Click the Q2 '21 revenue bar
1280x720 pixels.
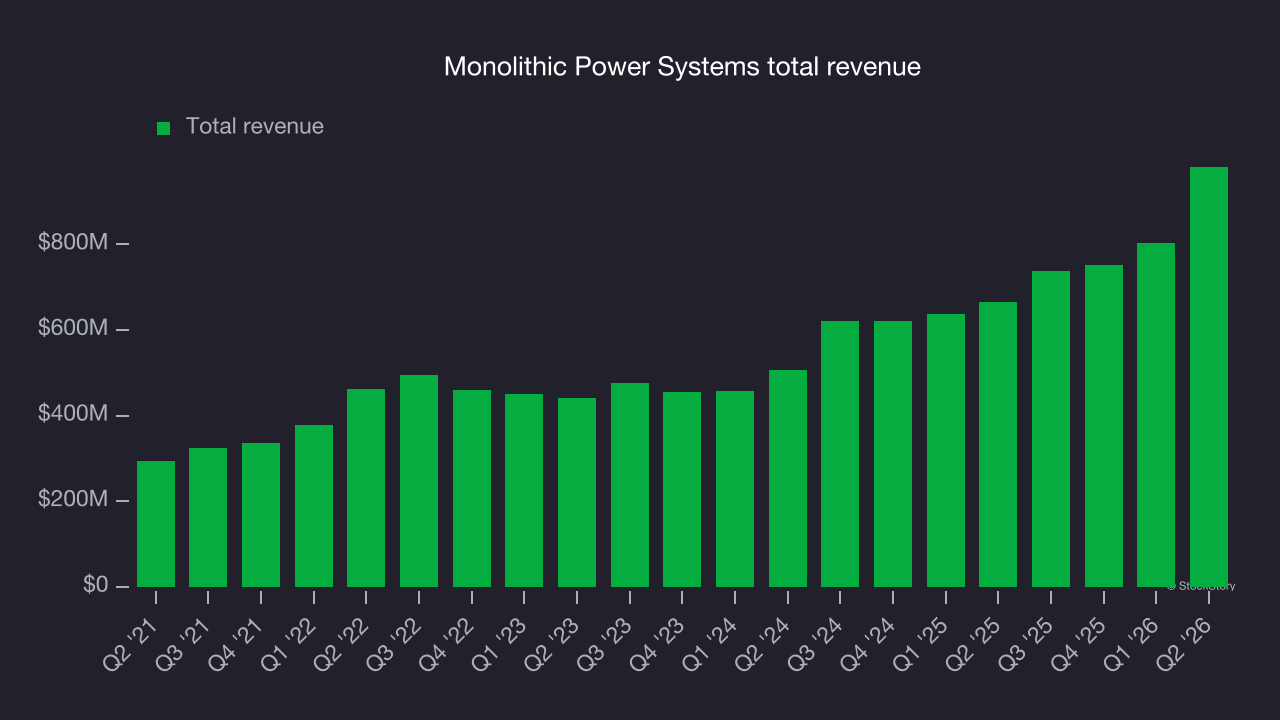pyautogui.click(x=156, y=524)
